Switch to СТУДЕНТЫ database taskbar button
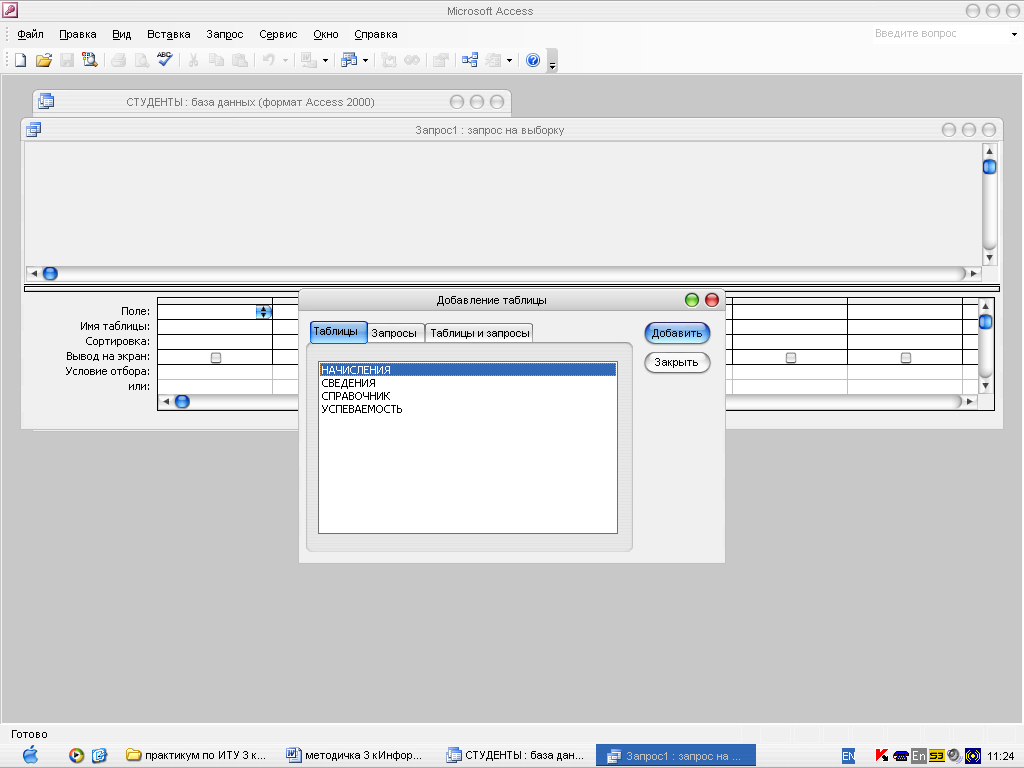 (515, 756)
